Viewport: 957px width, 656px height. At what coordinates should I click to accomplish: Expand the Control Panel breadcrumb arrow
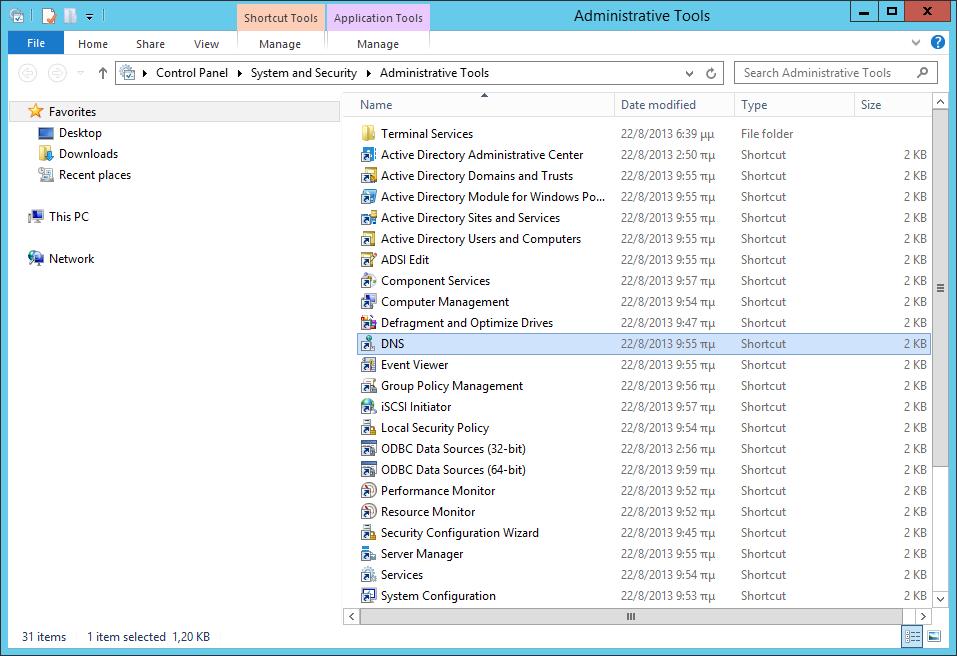[239, 73]
